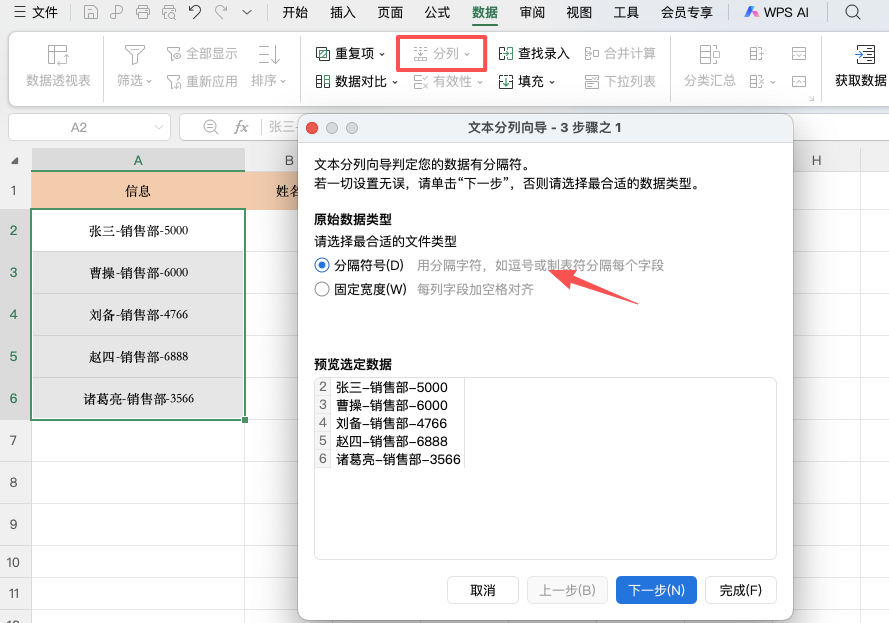Select cell containing 刘备-销售部-4766
This screenshot has width=889, height=623.
click(x=138, y=315)
